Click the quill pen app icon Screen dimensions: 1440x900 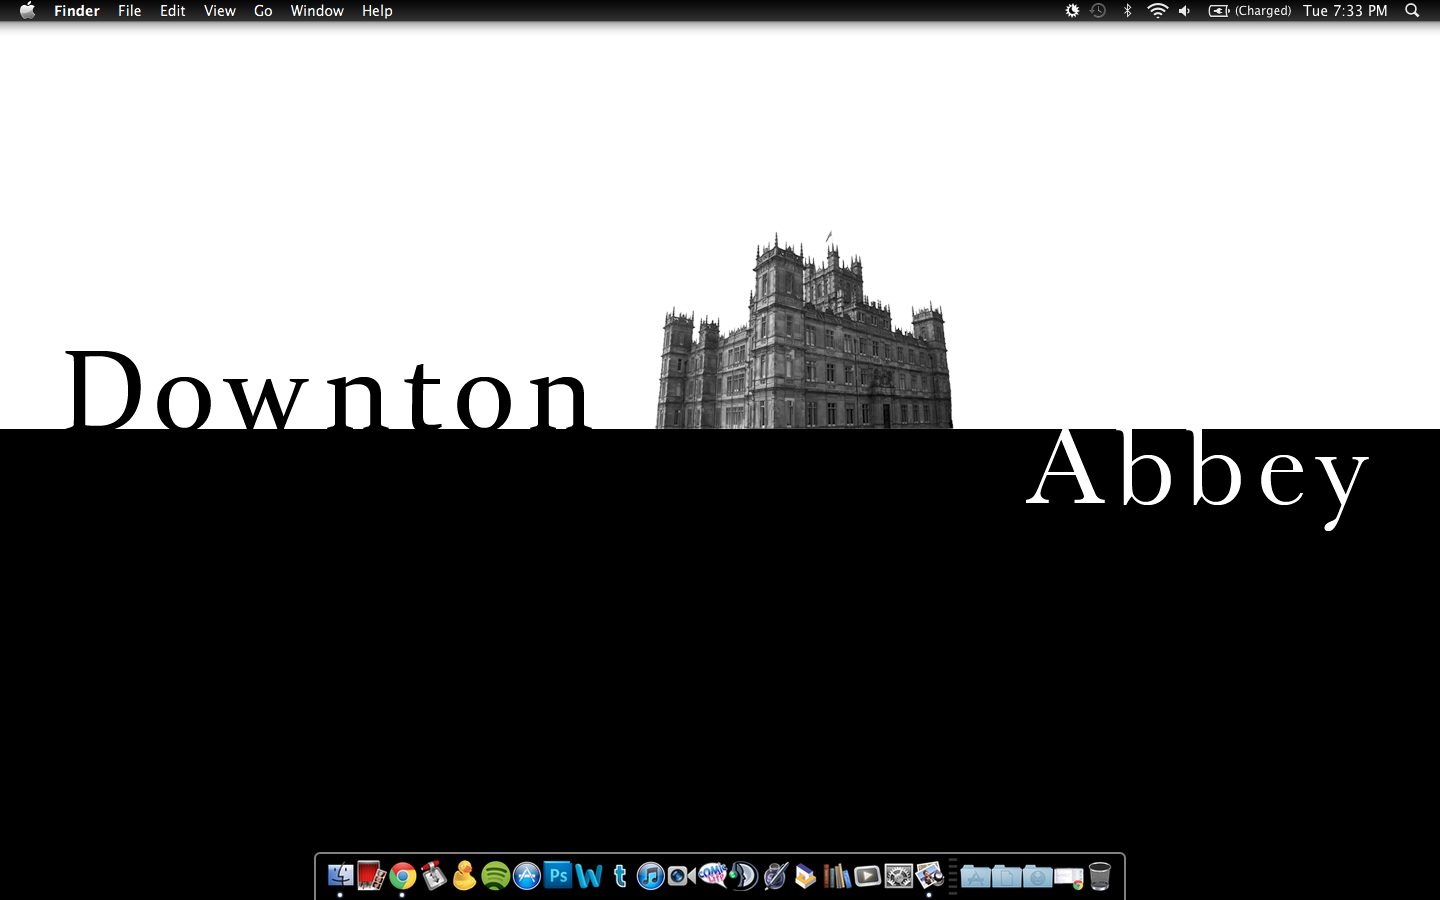(x=774, y=876)
